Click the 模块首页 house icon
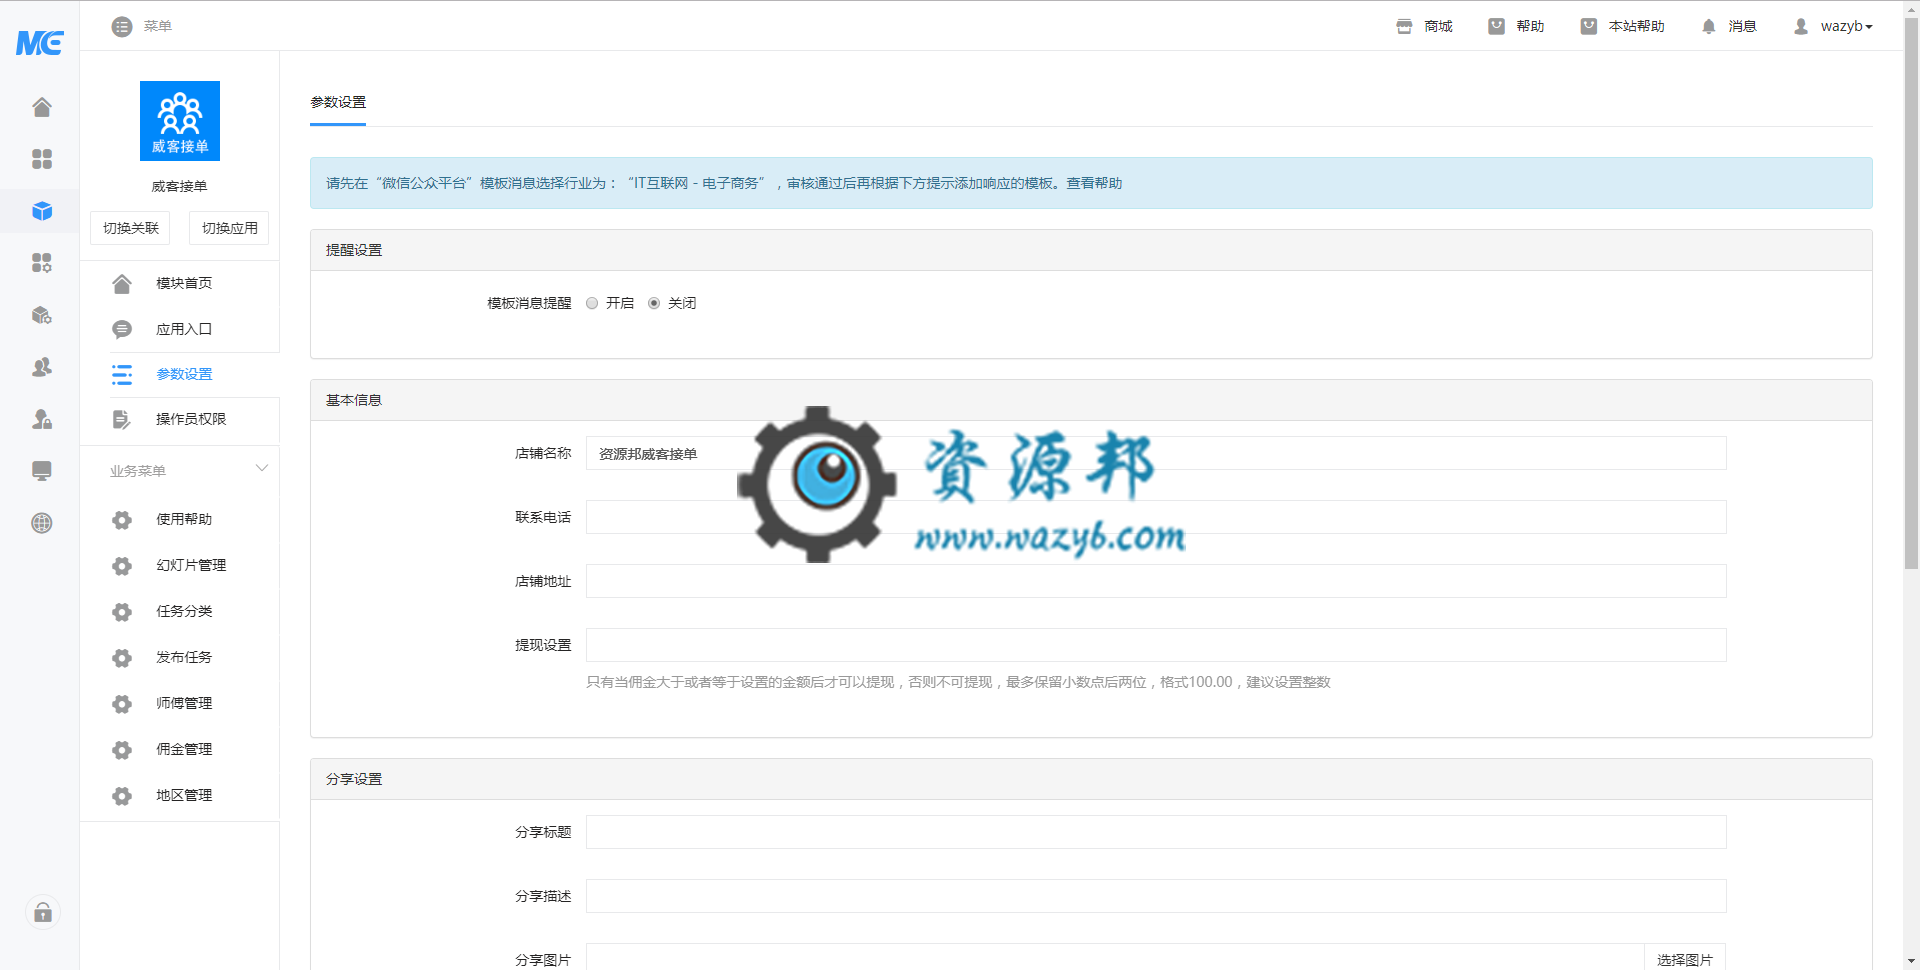Viewport: 1920px width, 970px height. pos(122,283)
